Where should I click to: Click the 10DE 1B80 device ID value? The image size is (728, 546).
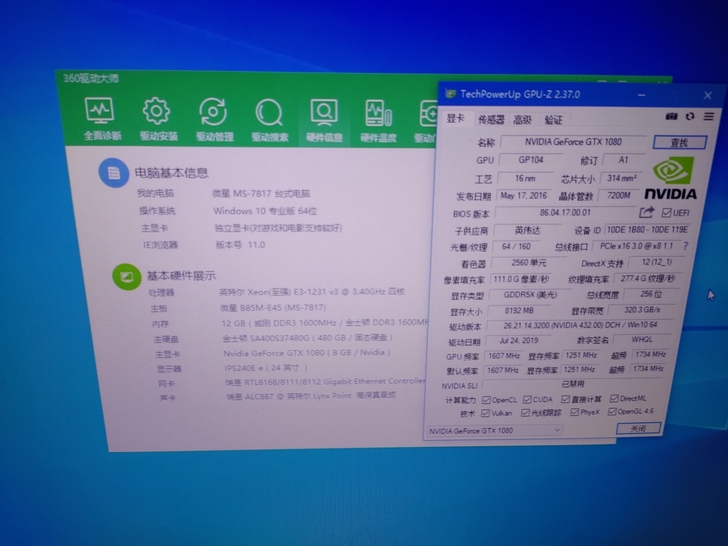(647, 230)
